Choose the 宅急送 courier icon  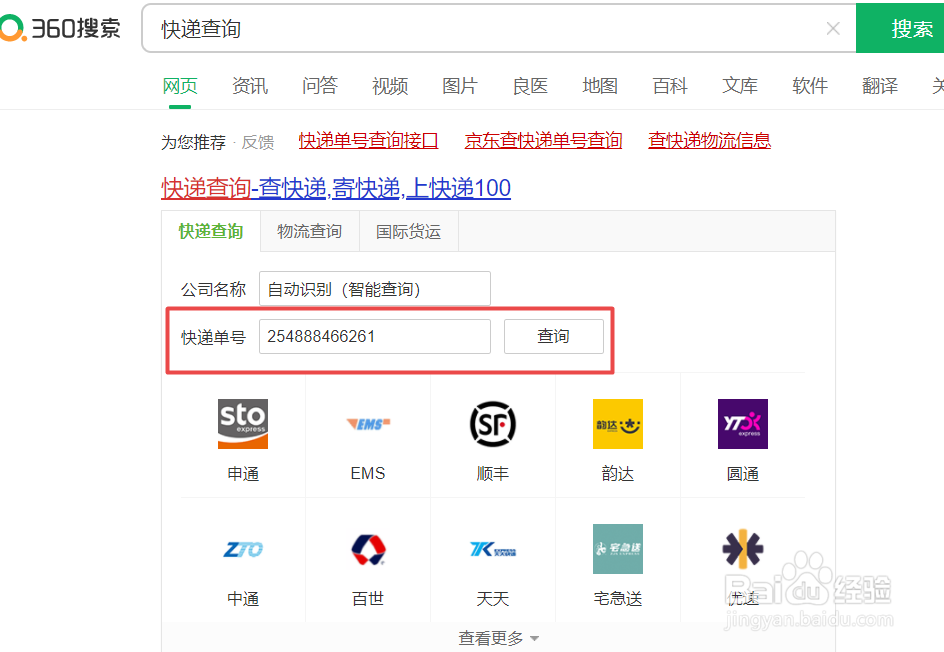(618, 549)
